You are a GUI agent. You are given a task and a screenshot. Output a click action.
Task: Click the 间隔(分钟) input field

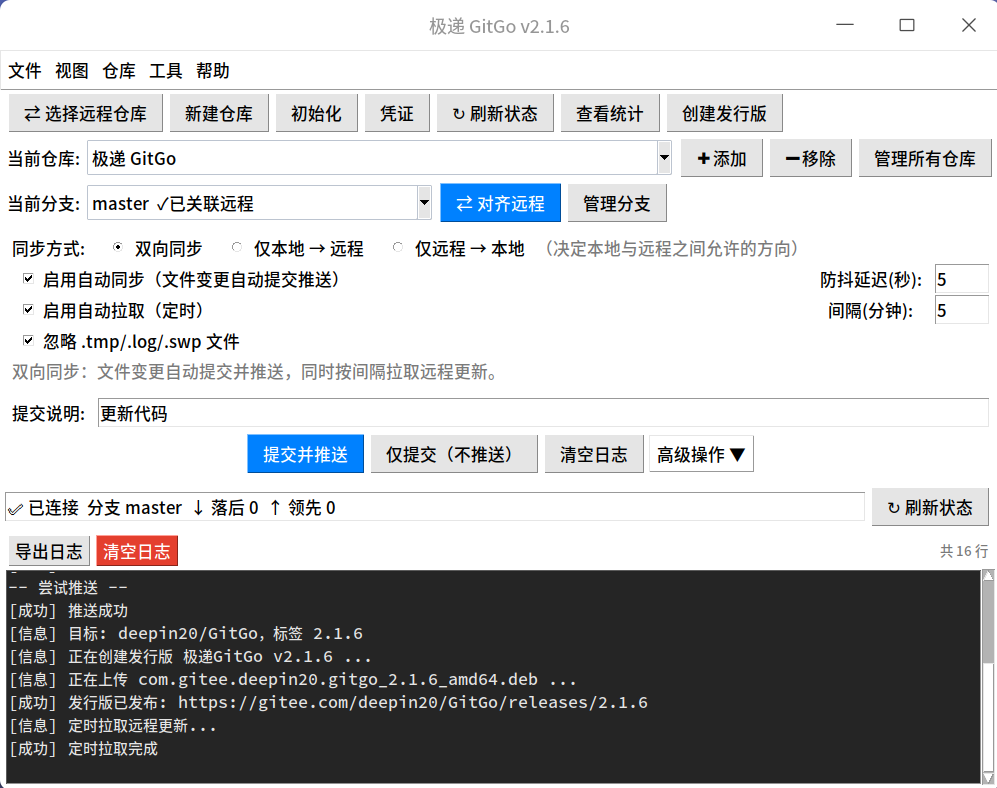click(x=961, y=310)
